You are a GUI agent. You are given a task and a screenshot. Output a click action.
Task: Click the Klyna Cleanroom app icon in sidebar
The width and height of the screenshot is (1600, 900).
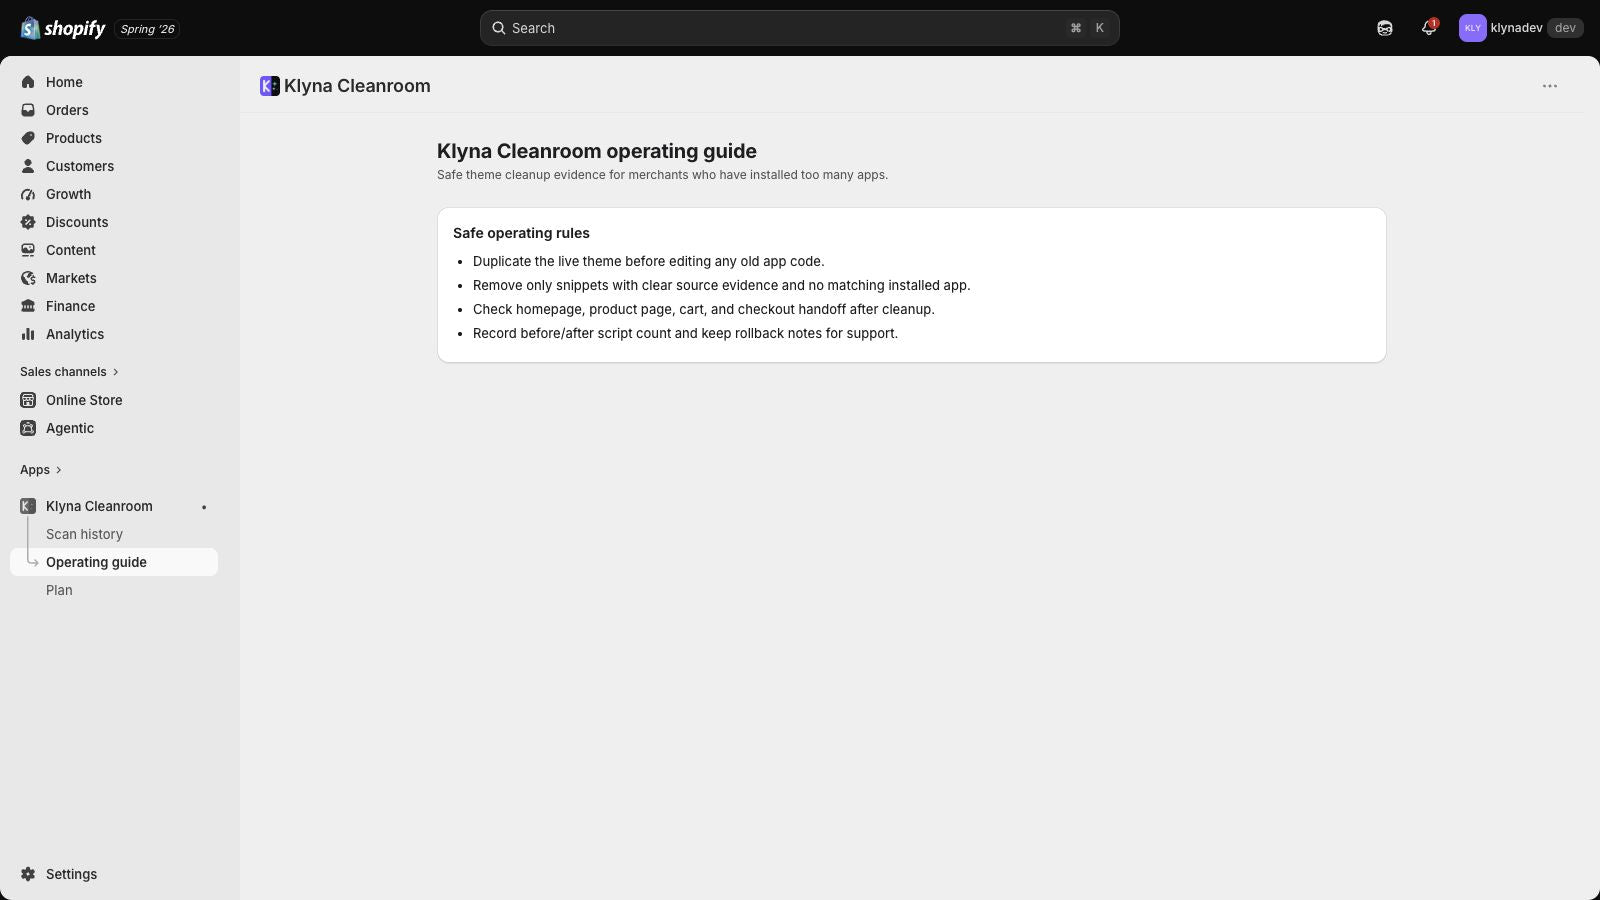[28, 506]
